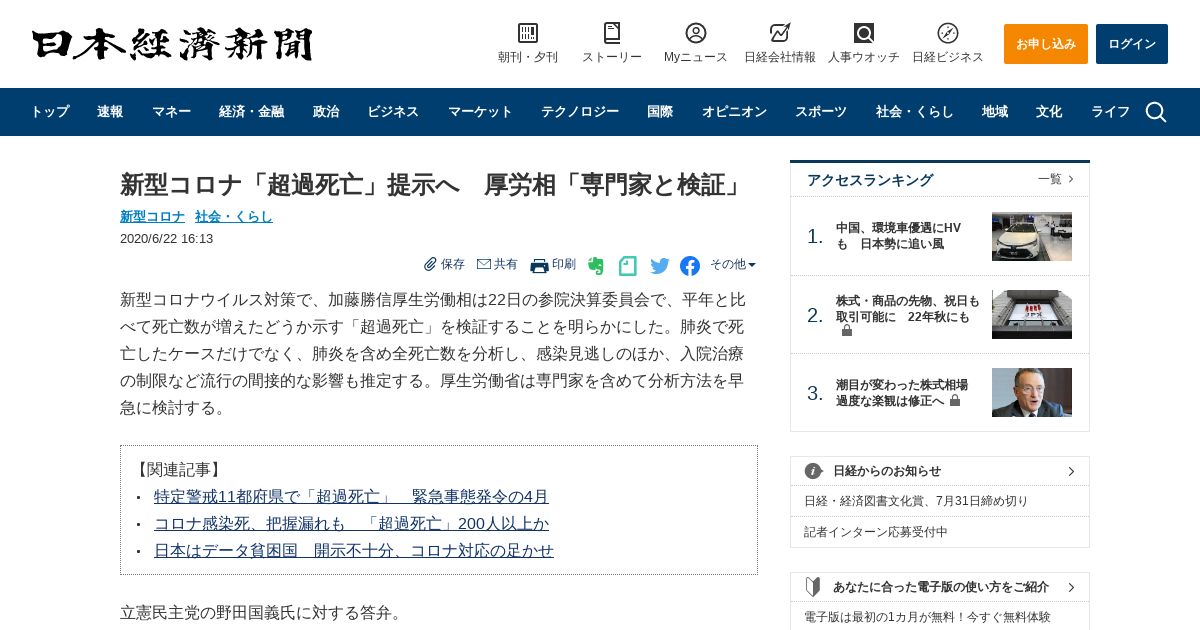1200x630 pixels.
Task: Click the Nikkei newspaper logo
Action: 172,44
